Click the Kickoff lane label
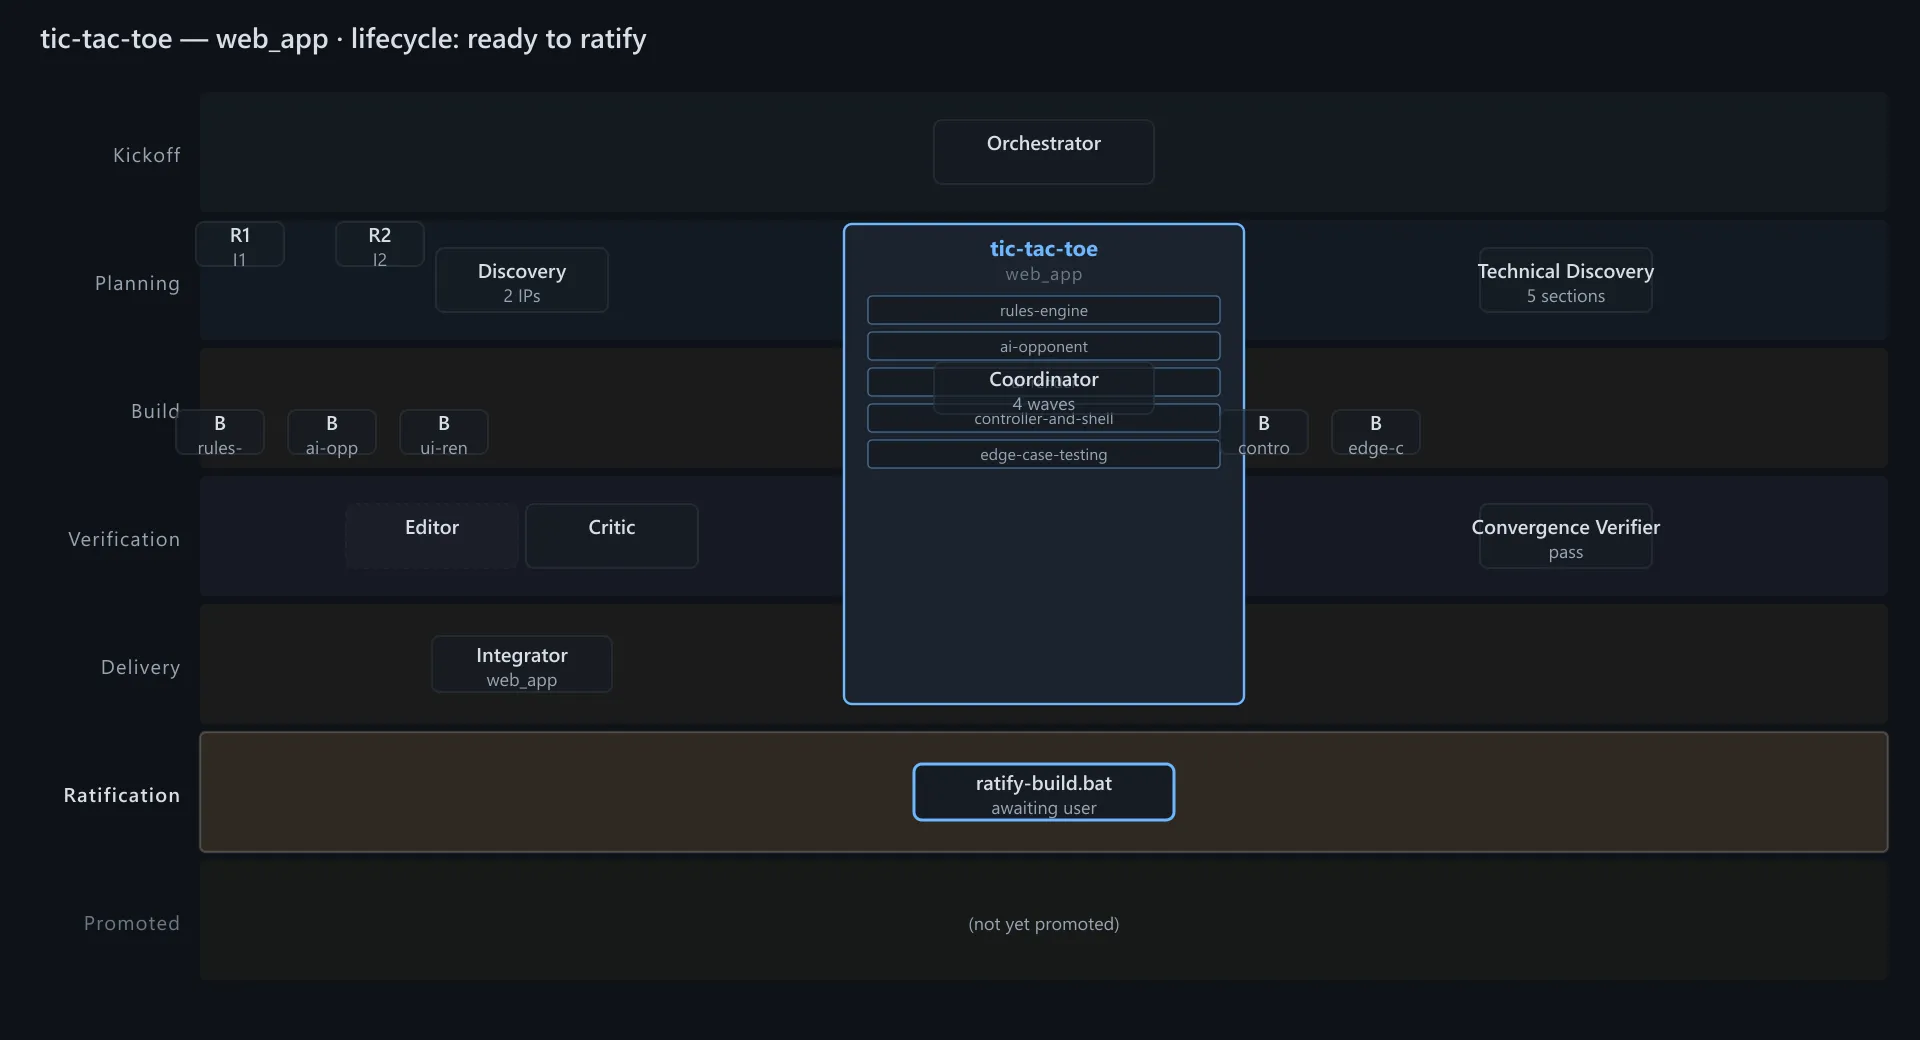The width and height of the screenshot is (1920, 1040). 147,155
